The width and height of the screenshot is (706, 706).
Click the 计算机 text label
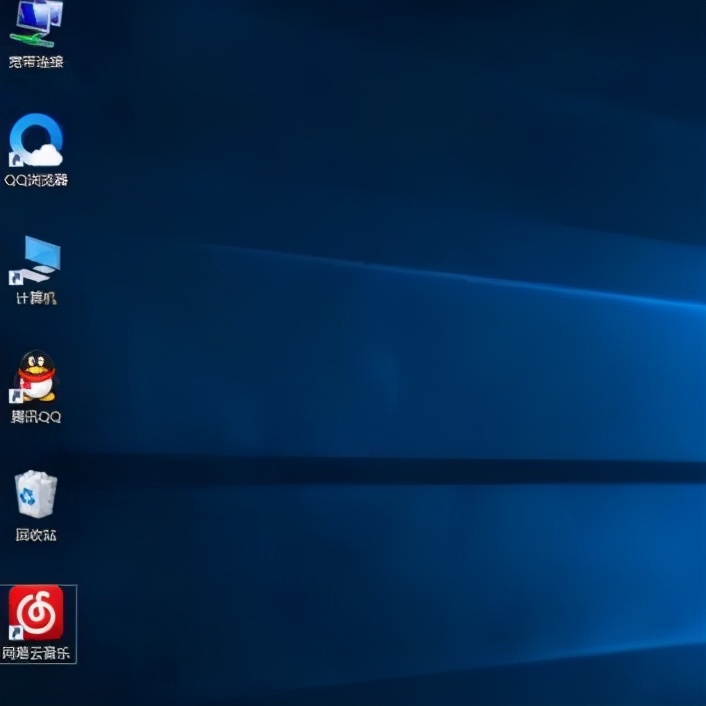(36, 299)
